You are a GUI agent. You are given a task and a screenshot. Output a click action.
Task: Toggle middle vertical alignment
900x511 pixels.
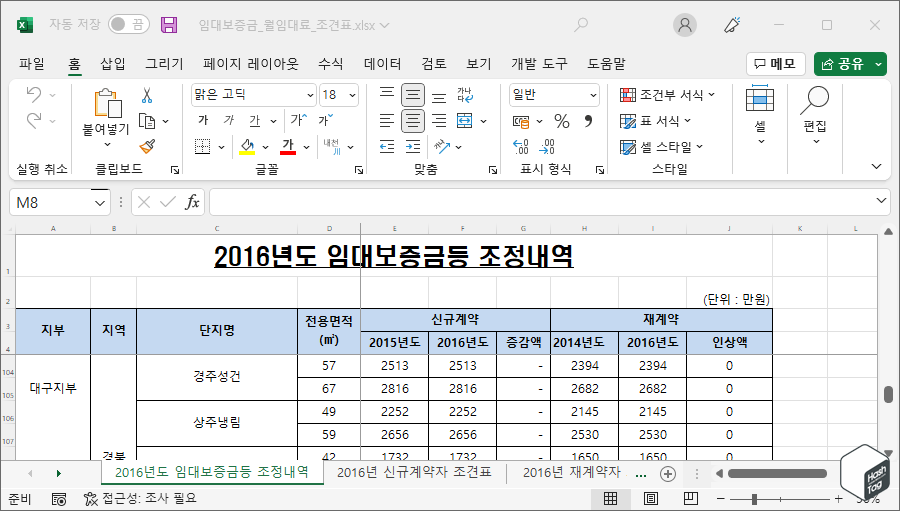coord(413,95)
